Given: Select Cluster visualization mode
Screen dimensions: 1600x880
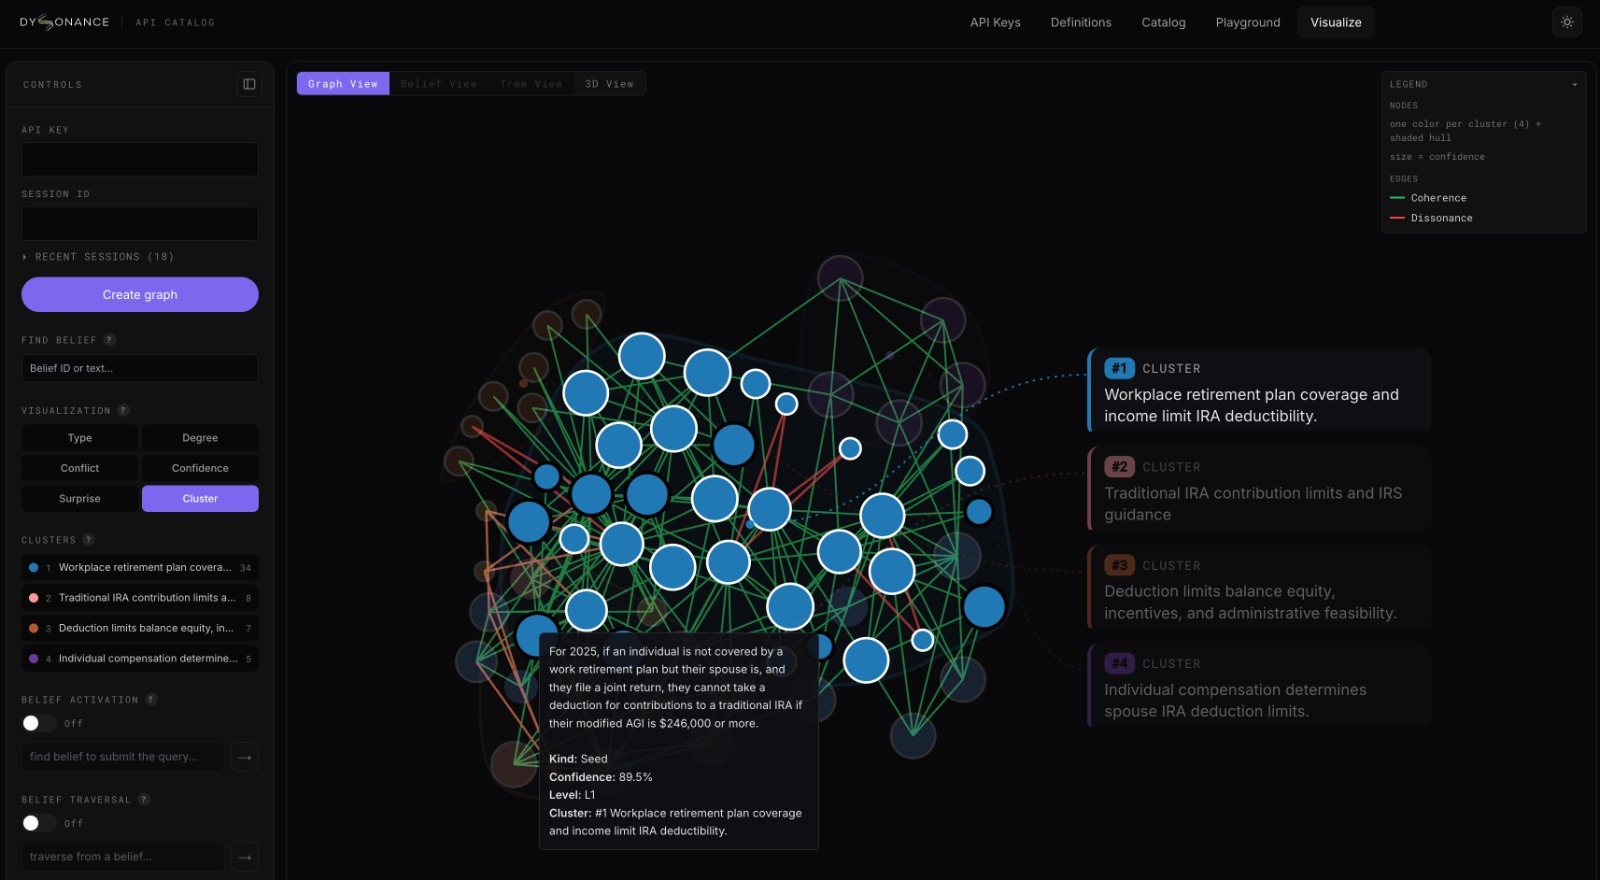Looking at the screenshot, I should click(x=200, y=499).
